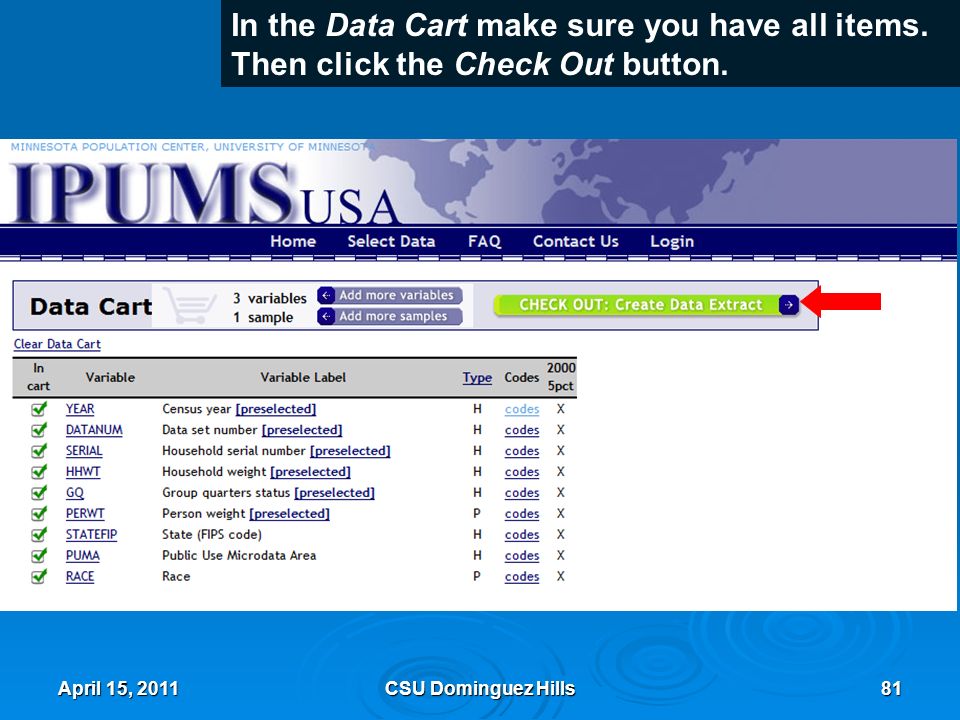Uncheck the SERIAL variable checkbox
The height and width of the screenshot is (720, 960).
[39, 451]
